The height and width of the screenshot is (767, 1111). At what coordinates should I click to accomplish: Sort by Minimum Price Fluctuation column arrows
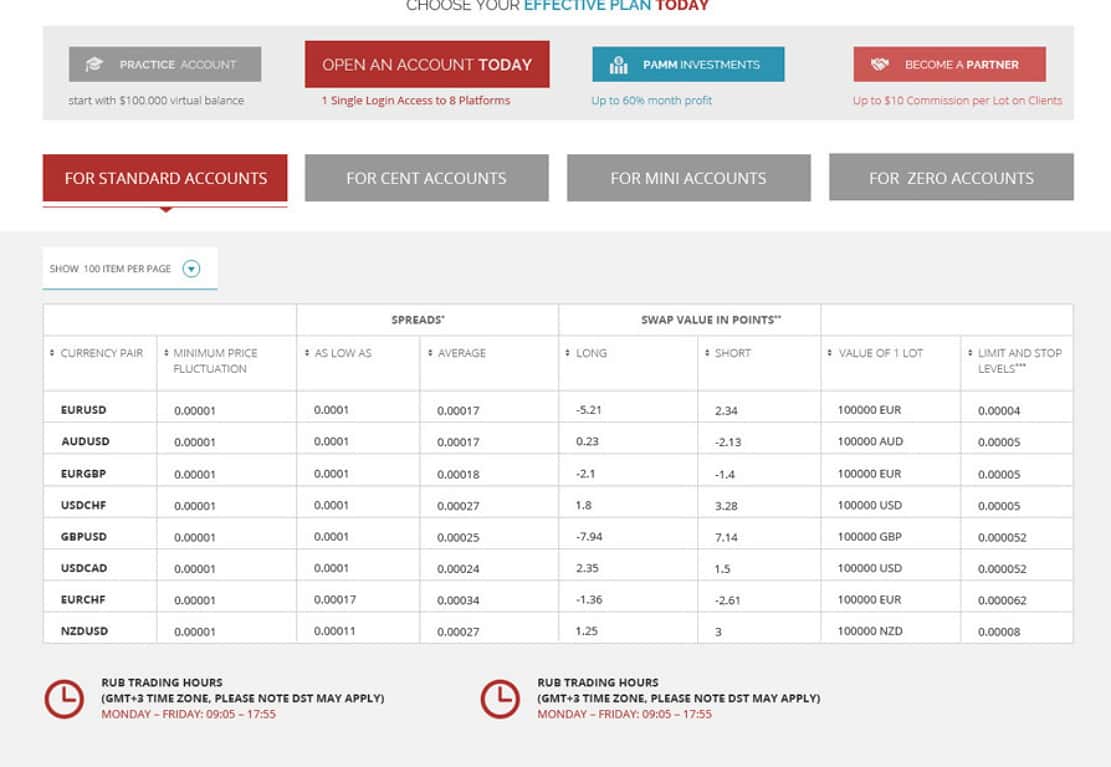(166, 353)
